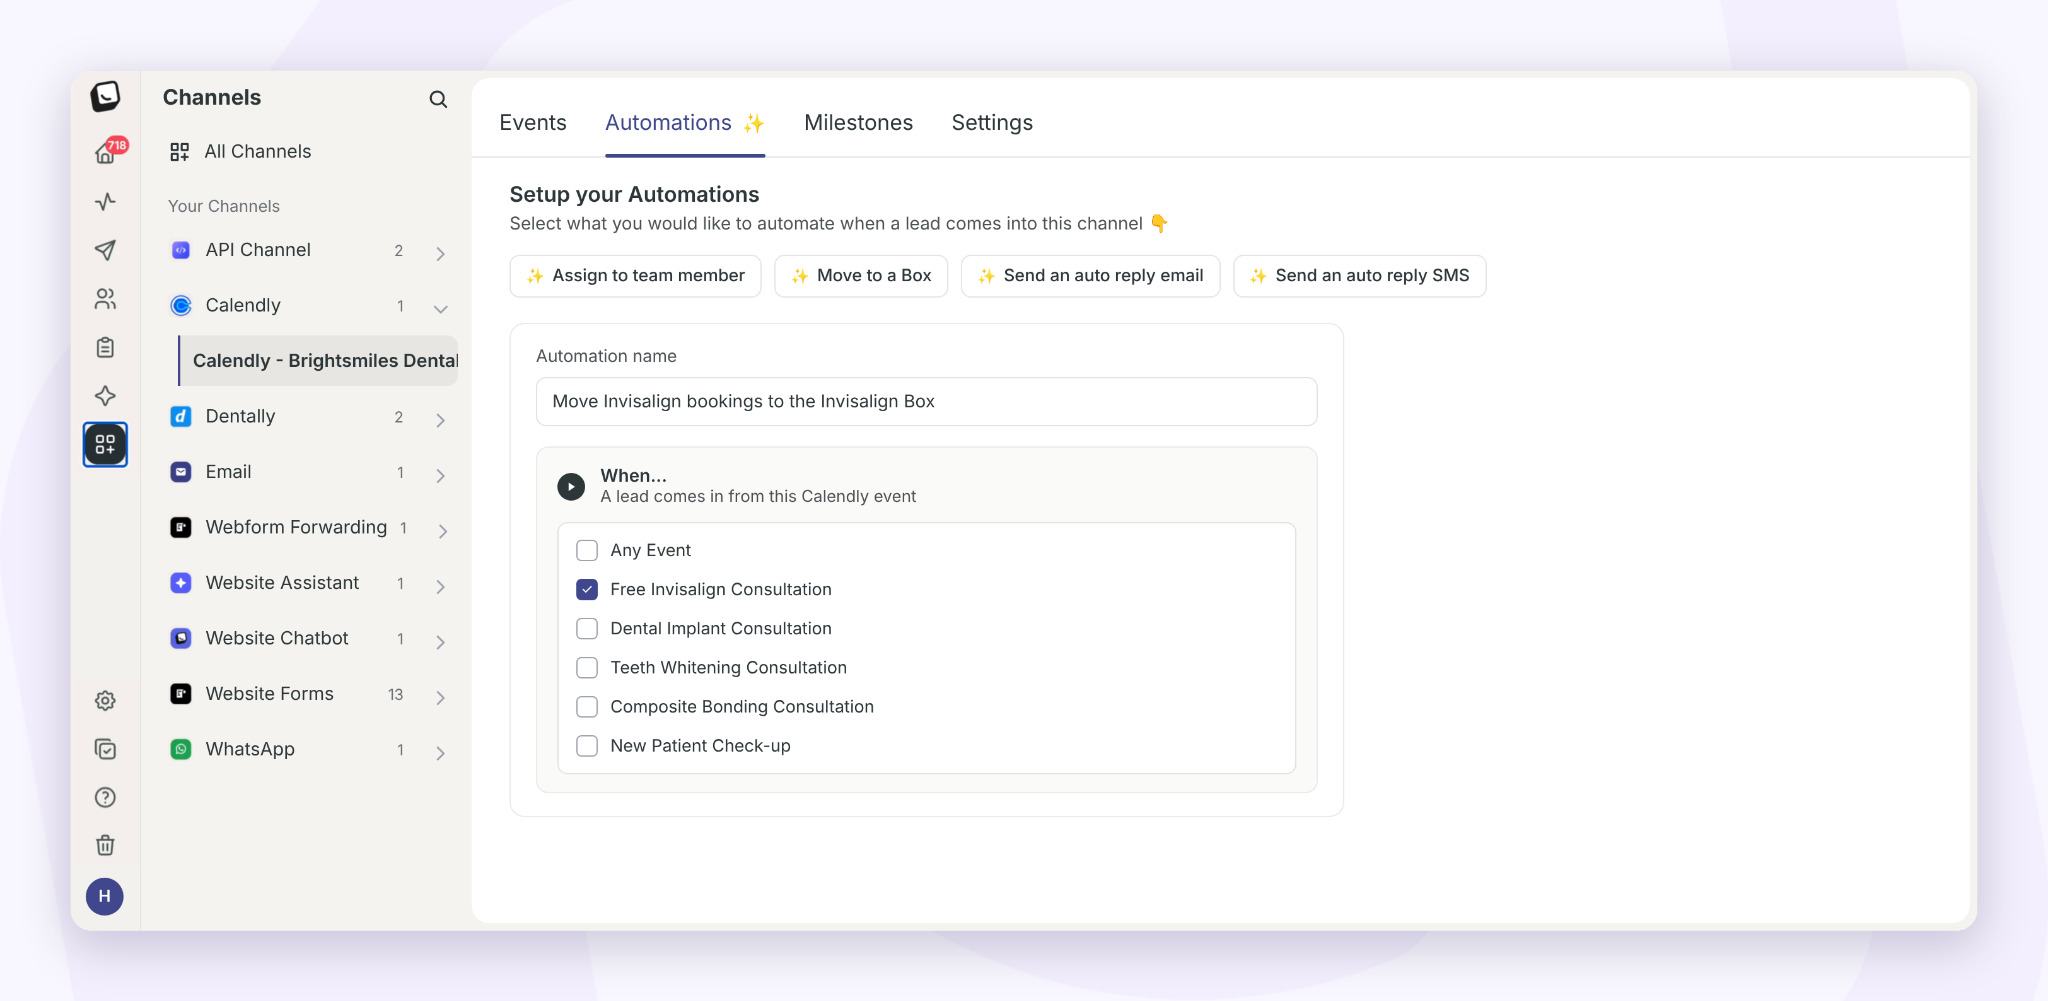The width and height of the screenshot is (2048, 1001).
Task: Expand the Website Forms chevron
Action: [x=441, y=697]
